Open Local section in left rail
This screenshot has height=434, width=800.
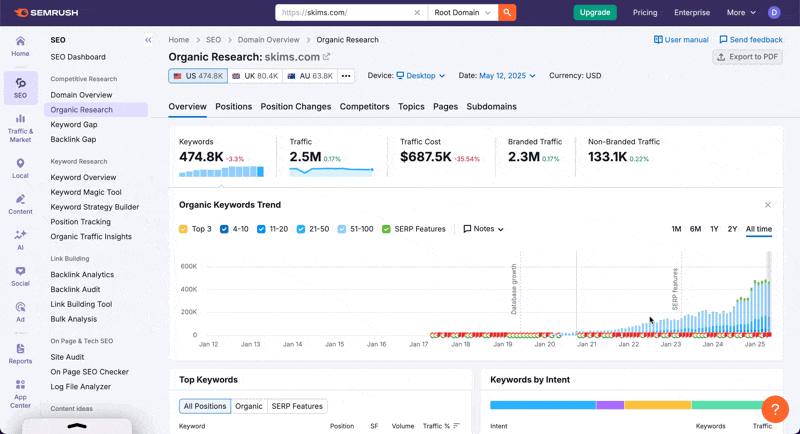click(20, 168)
